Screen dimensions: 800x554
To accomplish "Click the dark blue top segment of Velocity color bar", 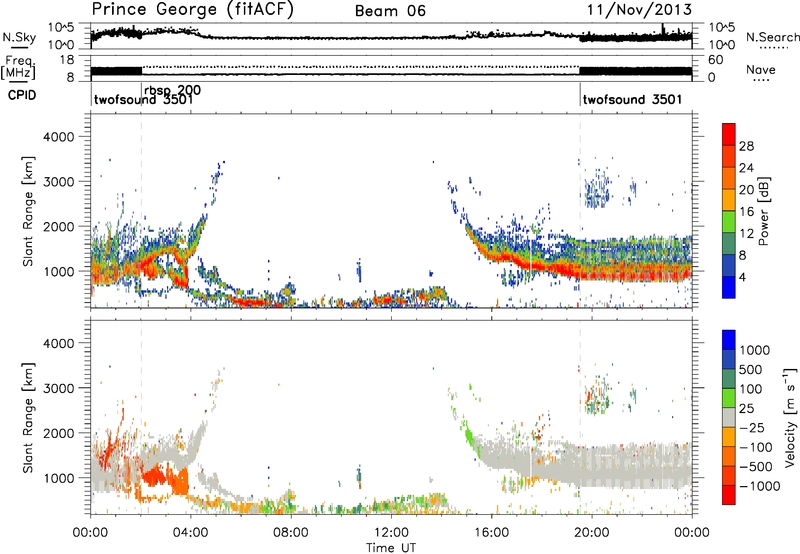I will pyautogui.click(x=729, y=340).
